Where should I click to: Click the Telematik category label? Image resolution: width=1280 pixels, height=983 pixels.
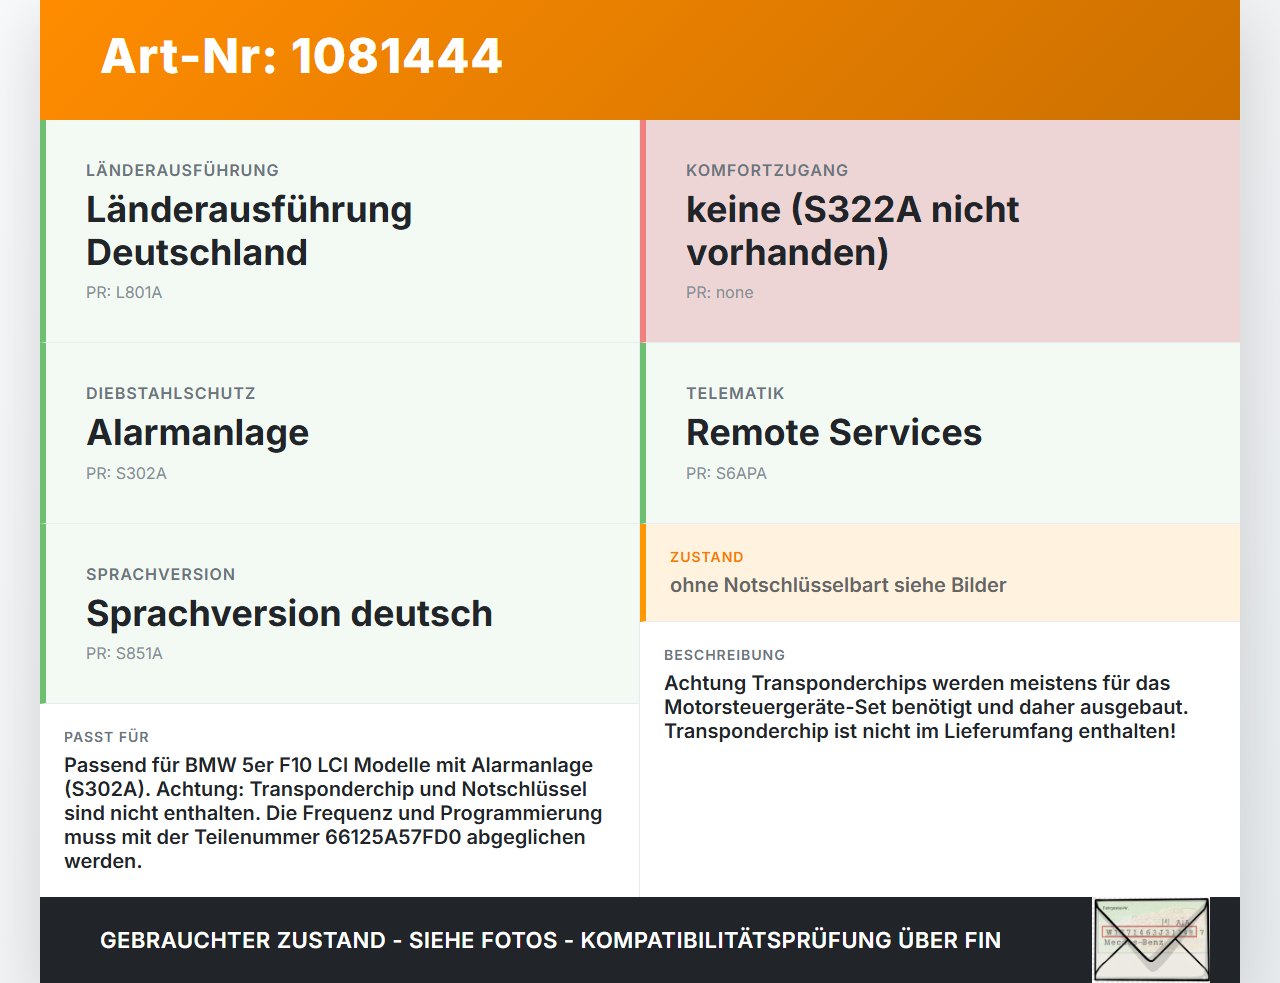(x=735, y=394)
